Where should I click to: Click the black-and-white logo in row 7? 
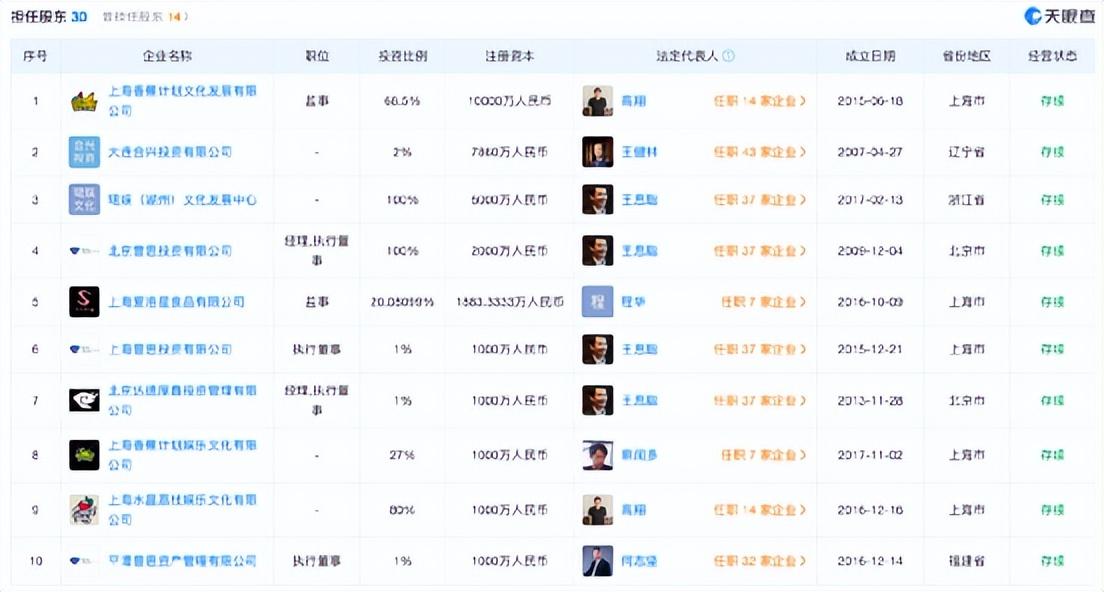84,400
